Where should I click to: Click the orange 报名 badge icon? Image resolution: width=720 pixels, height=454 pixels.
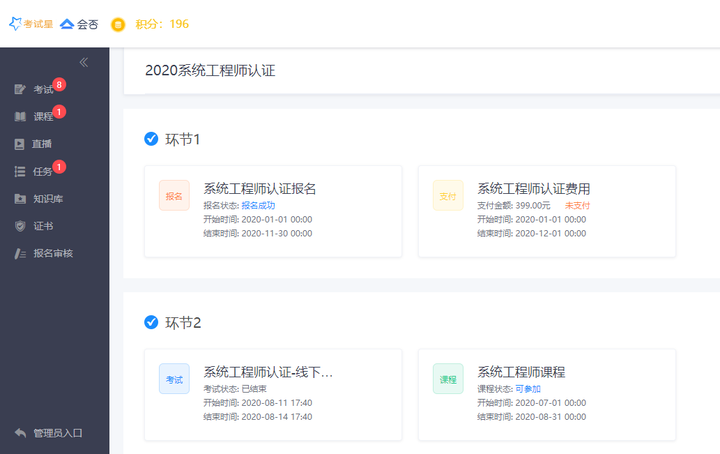[174, 196]
